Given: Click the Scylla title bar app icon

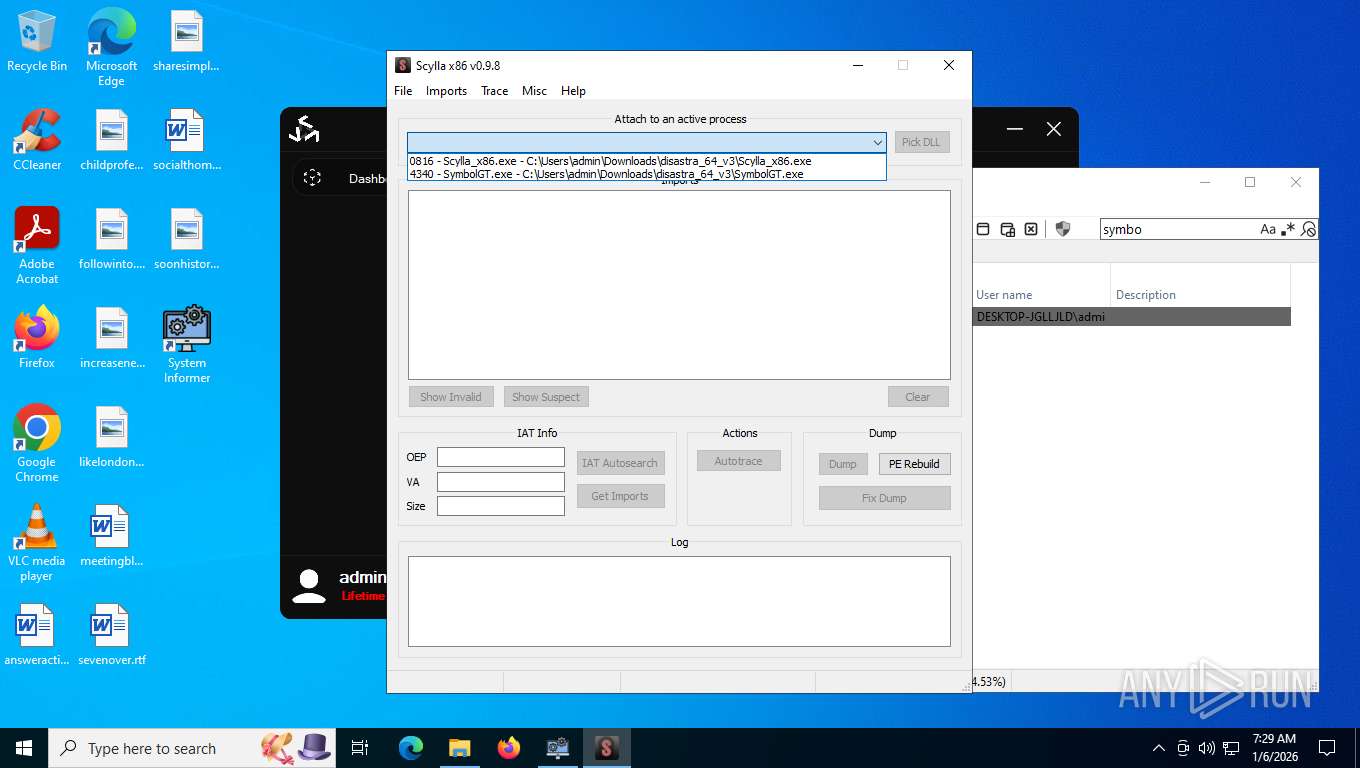Looking at the screenshot, I should [403, 65].
